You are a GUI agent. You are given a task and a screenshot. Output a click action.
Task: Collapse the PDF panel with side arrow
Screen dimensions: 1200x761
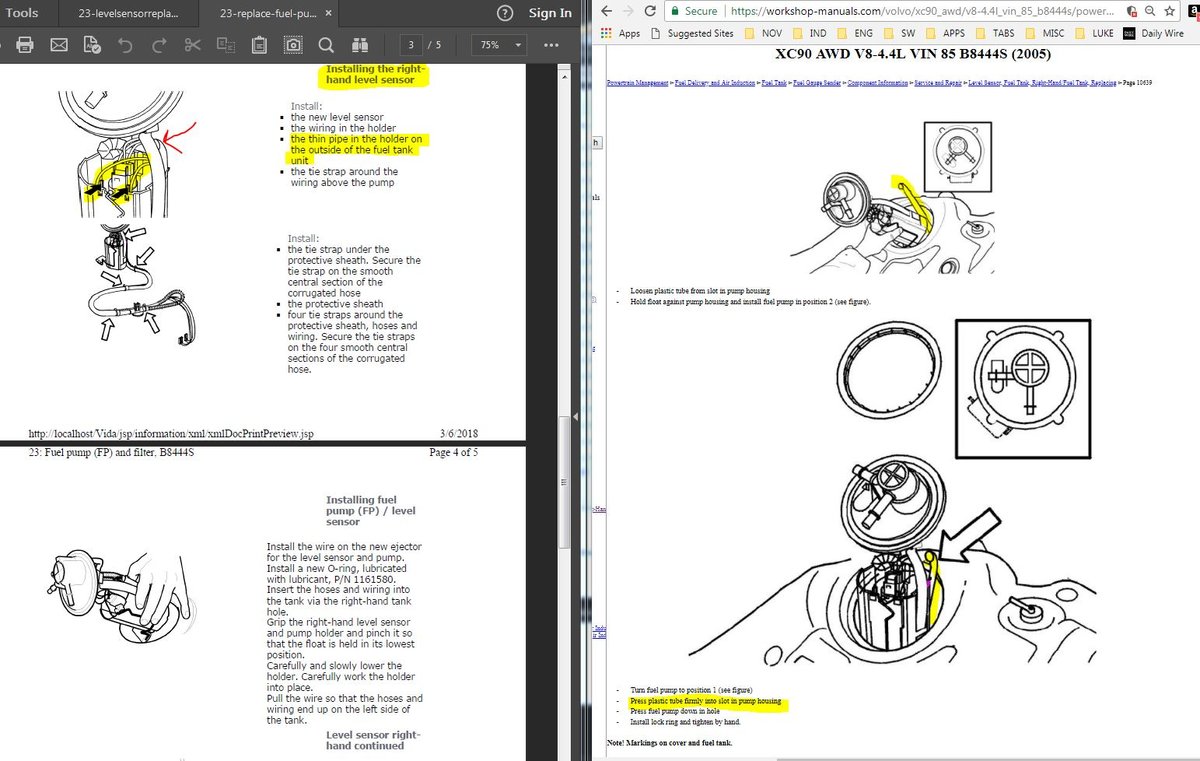point(578,417)
